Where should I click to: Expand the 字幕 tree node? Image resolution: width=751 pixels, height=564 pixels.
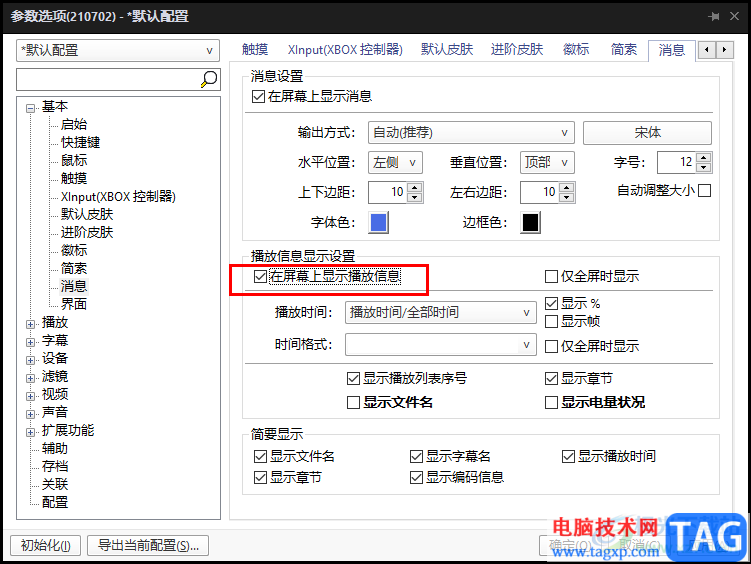[31, 342]
